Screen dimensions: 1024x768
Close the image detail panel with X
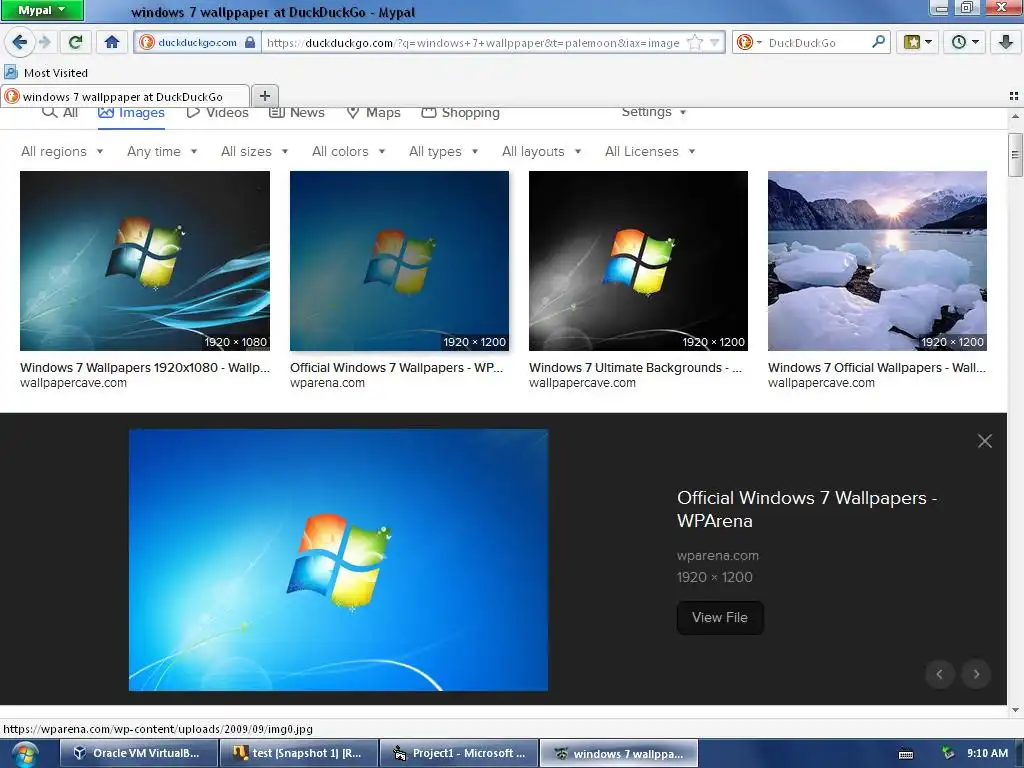tap(985, 441)
